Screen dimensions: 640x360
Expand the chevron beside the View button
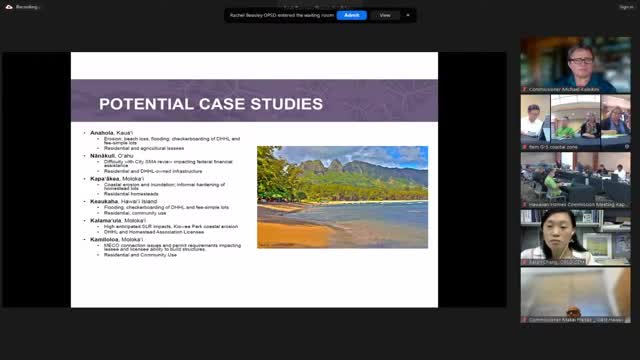[x=408, y=16]
